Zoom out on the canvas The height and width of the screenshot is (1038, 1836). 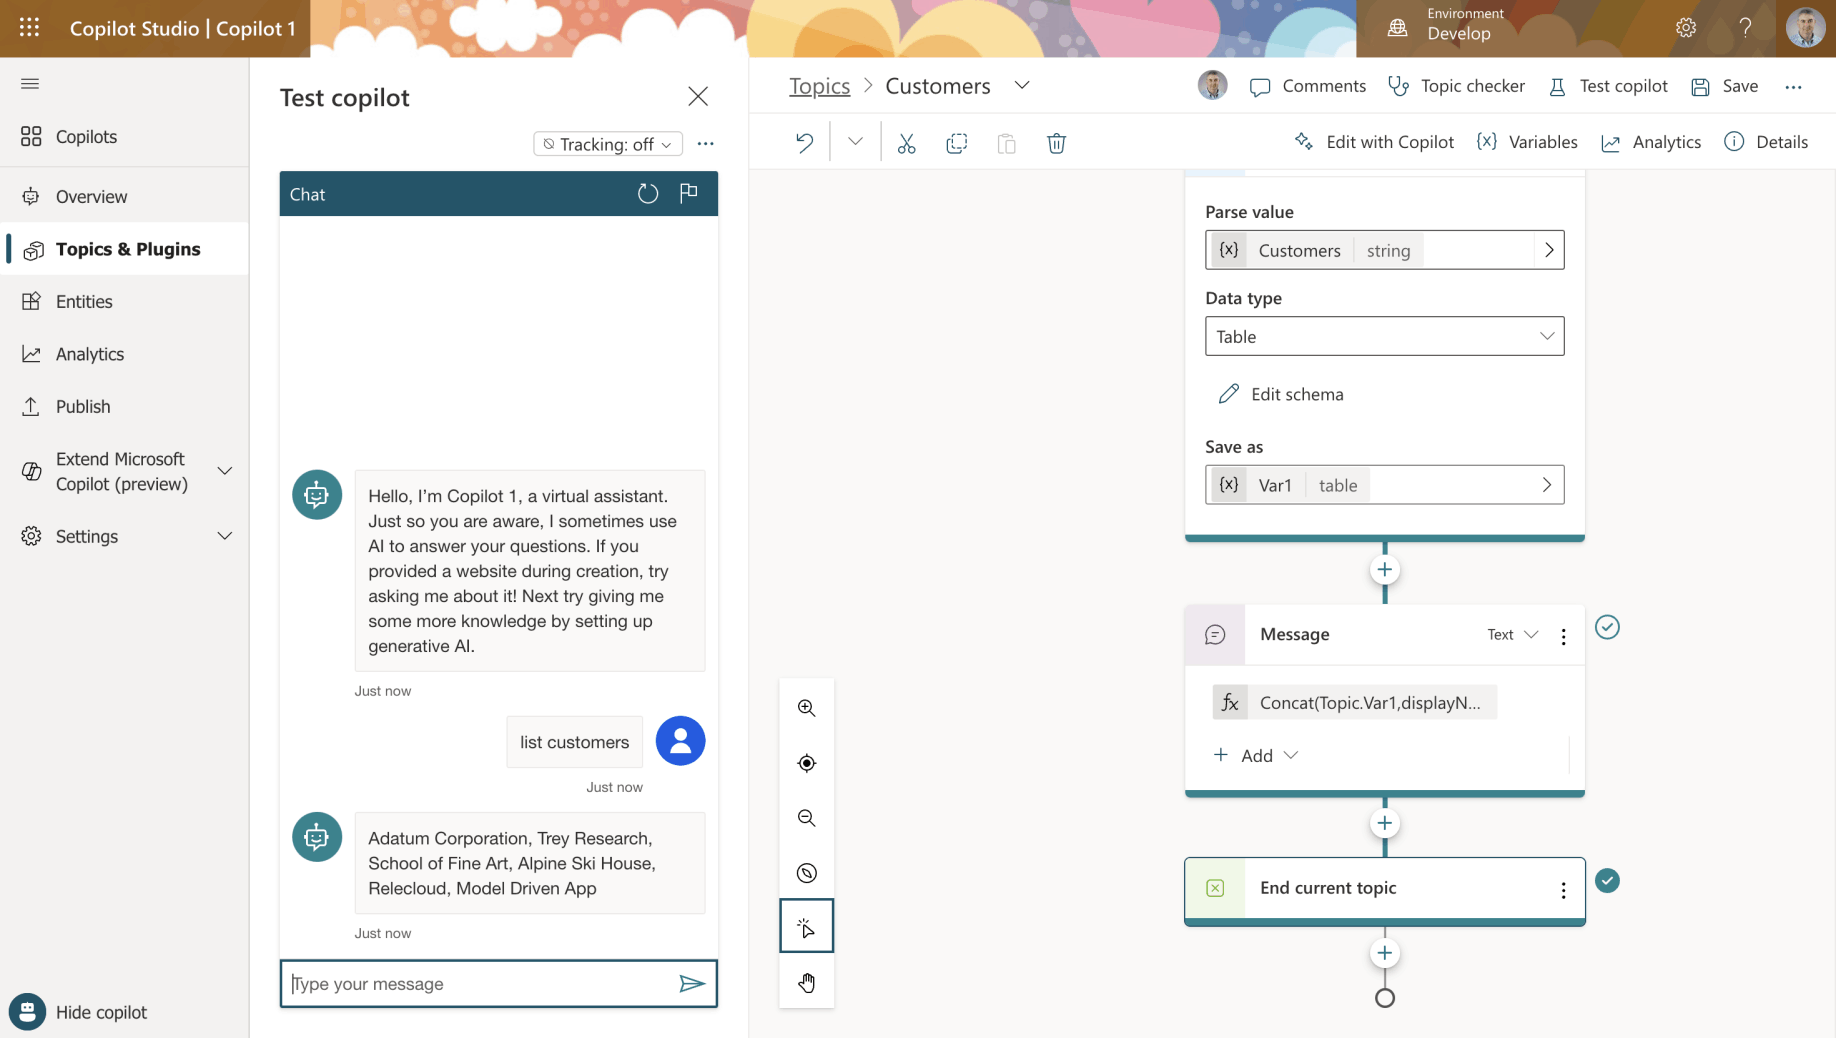[806, 818]
